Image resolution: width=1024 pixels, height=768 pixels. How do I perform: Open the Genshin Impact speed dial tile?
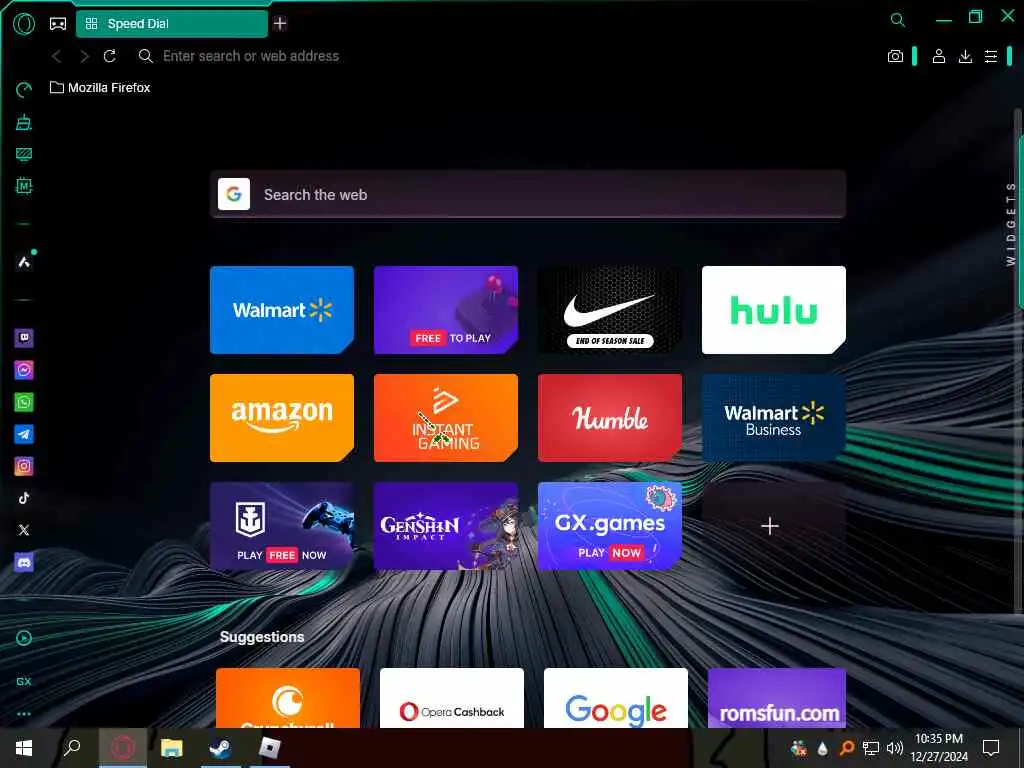[446, 526]
